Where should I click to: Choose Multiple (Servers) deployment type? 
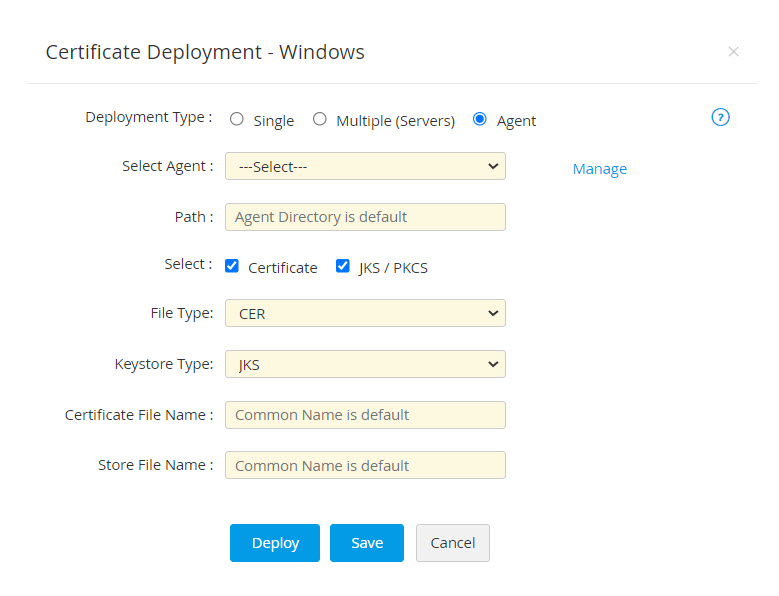(x=320, y=119)
